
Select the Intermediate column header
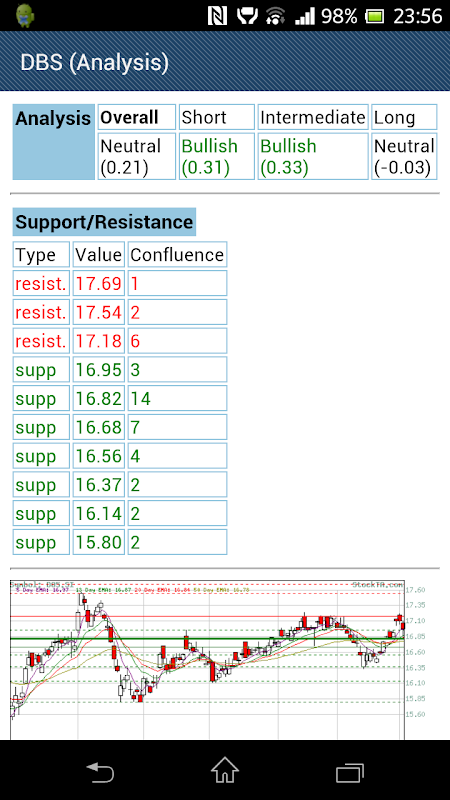pyautogui.click(x=313, y=117)
